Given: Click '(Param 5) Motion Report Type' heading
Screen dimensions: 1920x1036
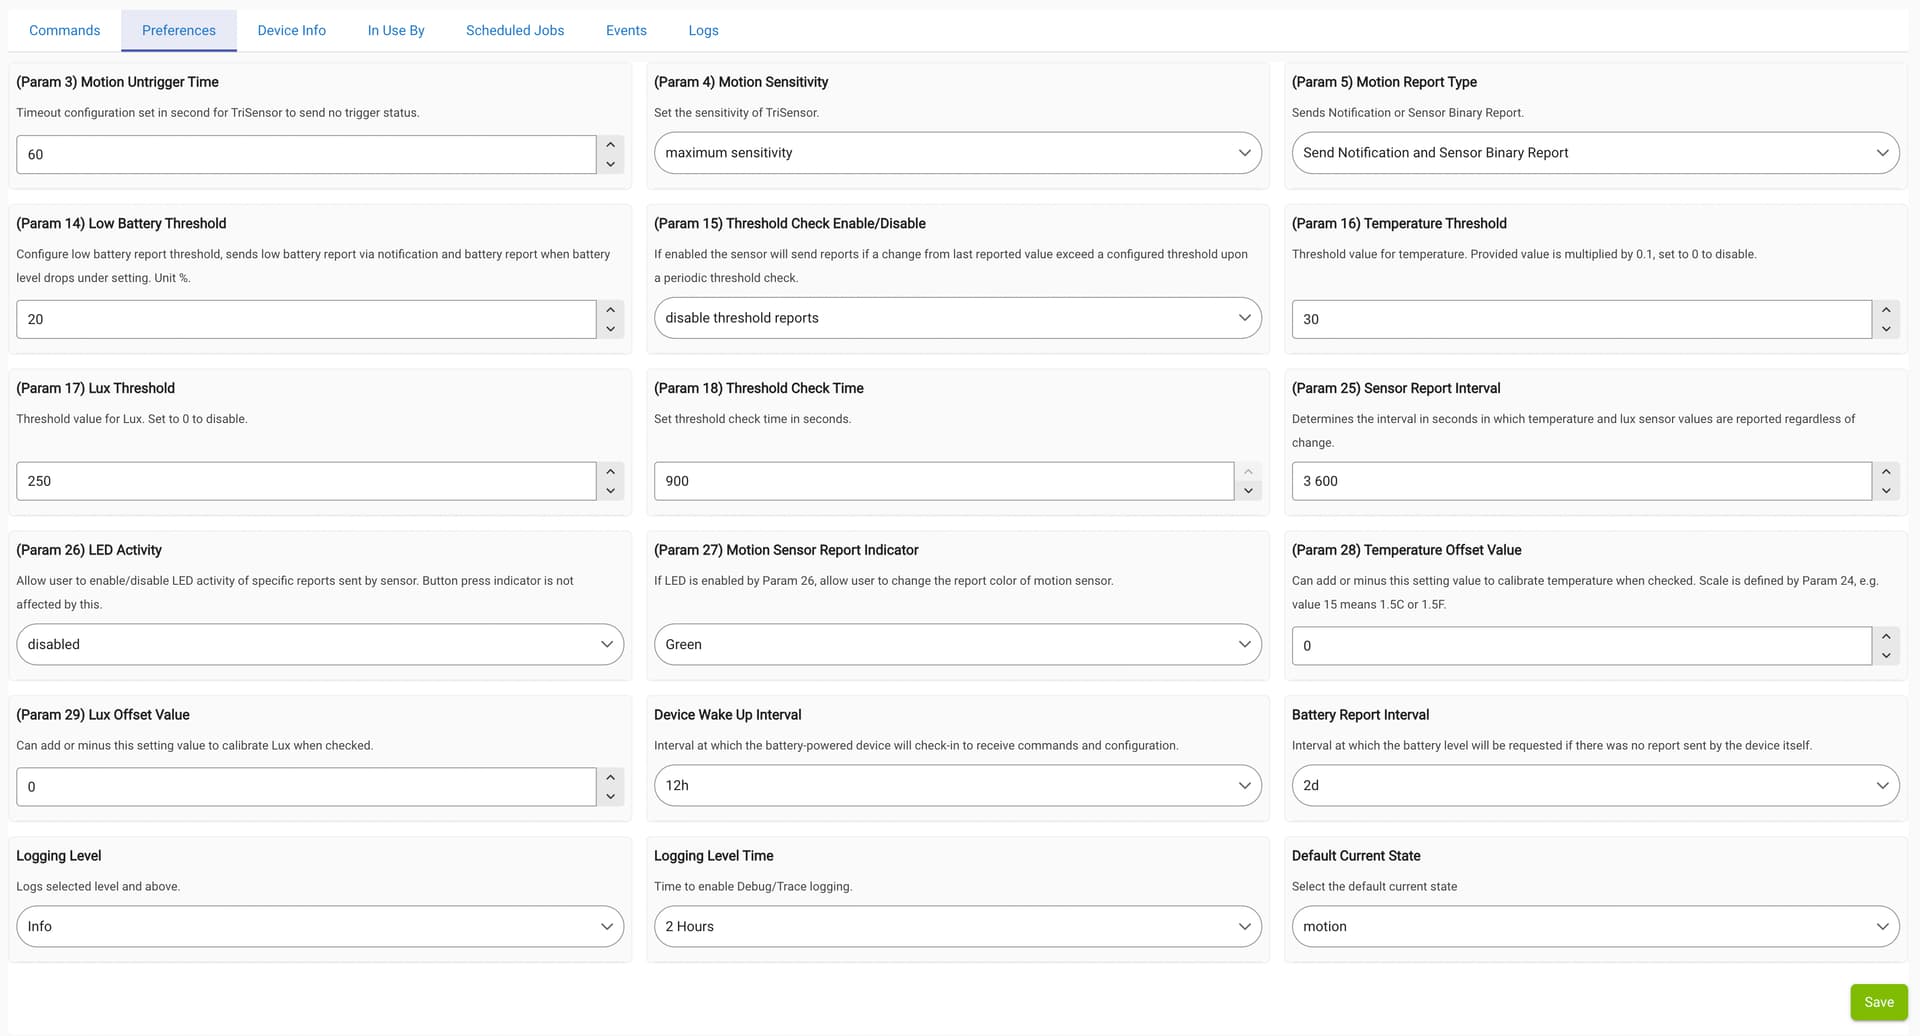Looking at the screenshot, I should tap(1384, 82).
